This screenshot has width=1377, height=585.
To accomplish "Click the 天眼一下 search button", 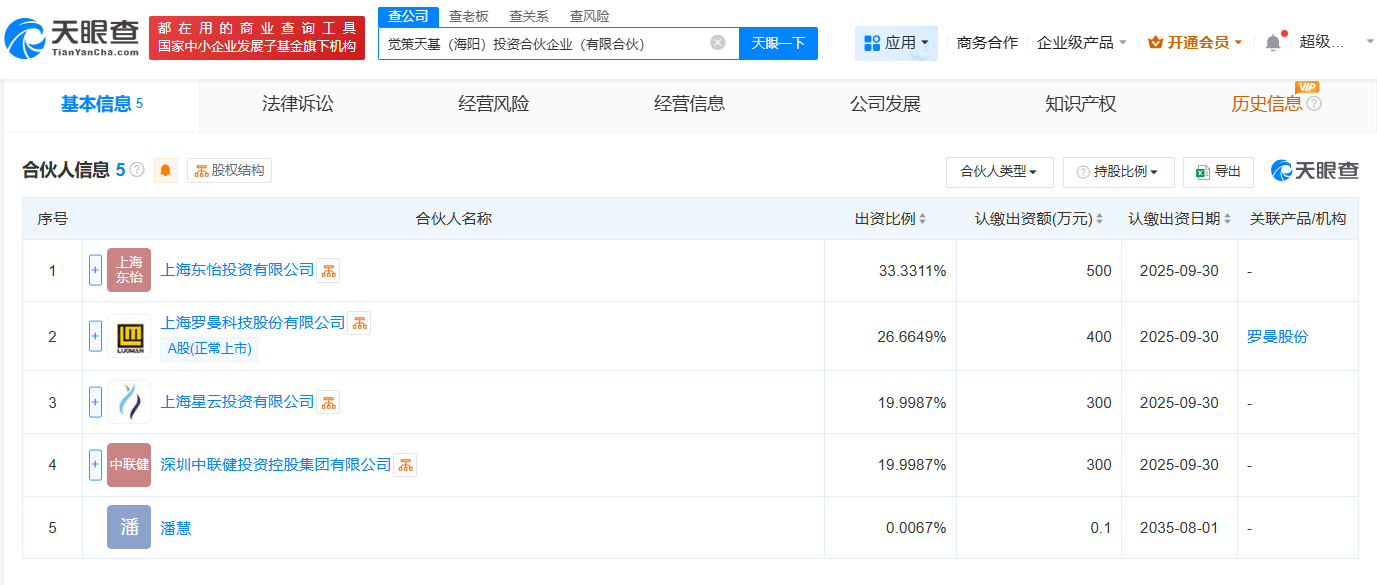I will coord(779,43).
